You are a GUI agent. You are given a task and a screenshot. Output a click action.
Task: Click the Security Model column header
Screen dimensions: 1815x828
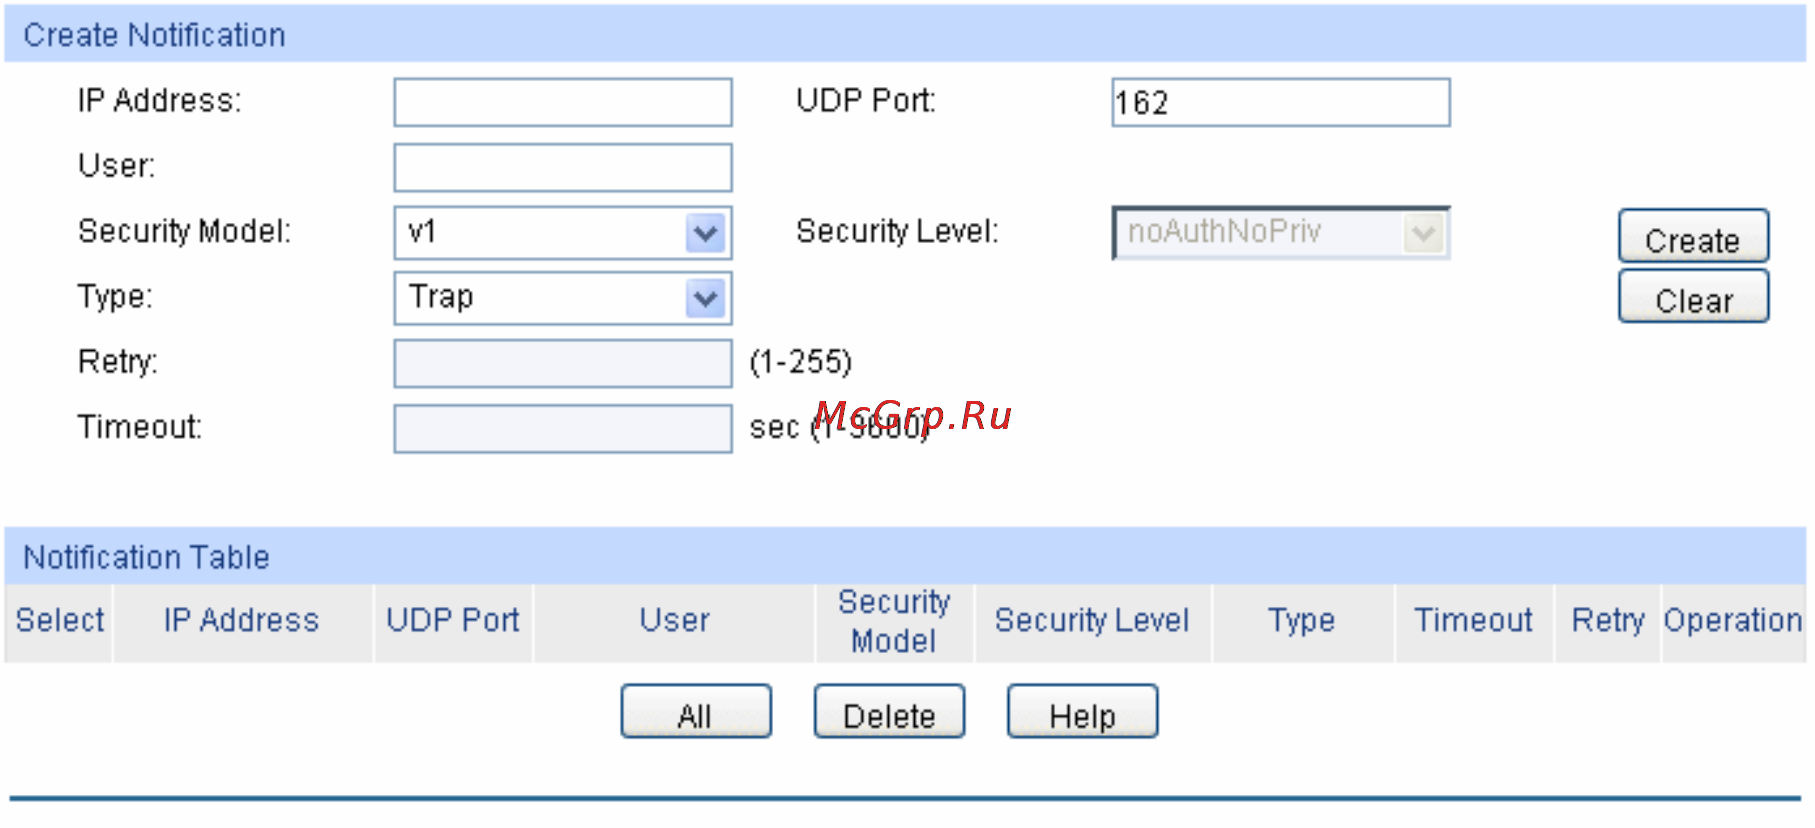894,621
